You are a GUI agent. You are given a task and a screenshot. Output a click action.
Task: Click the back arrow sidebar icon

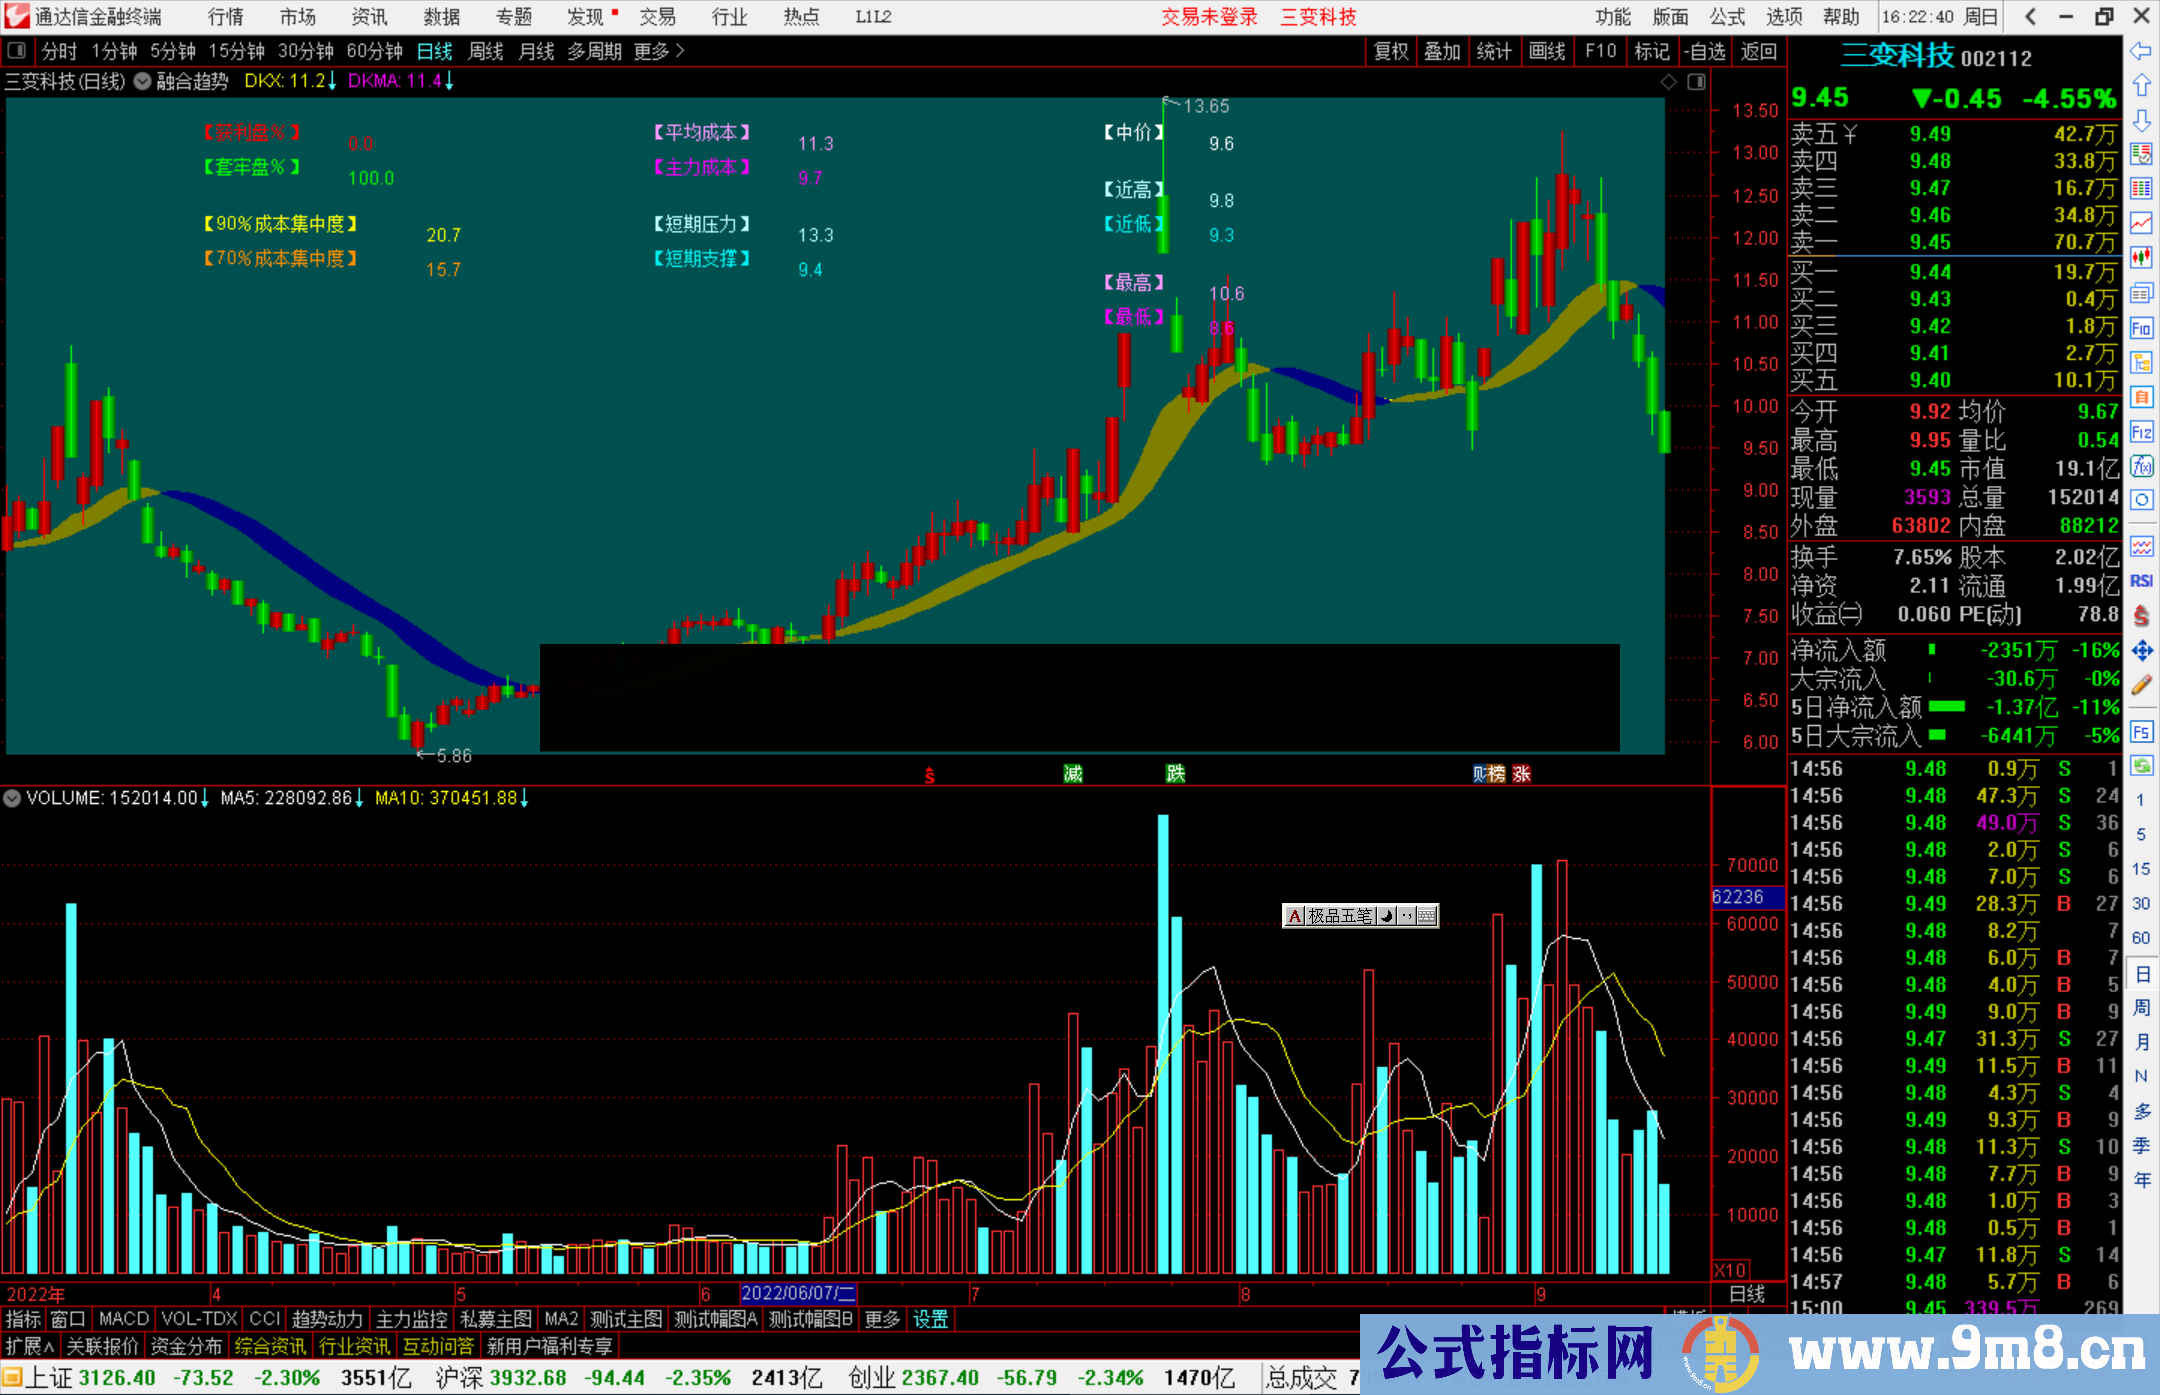point(2141,51)
